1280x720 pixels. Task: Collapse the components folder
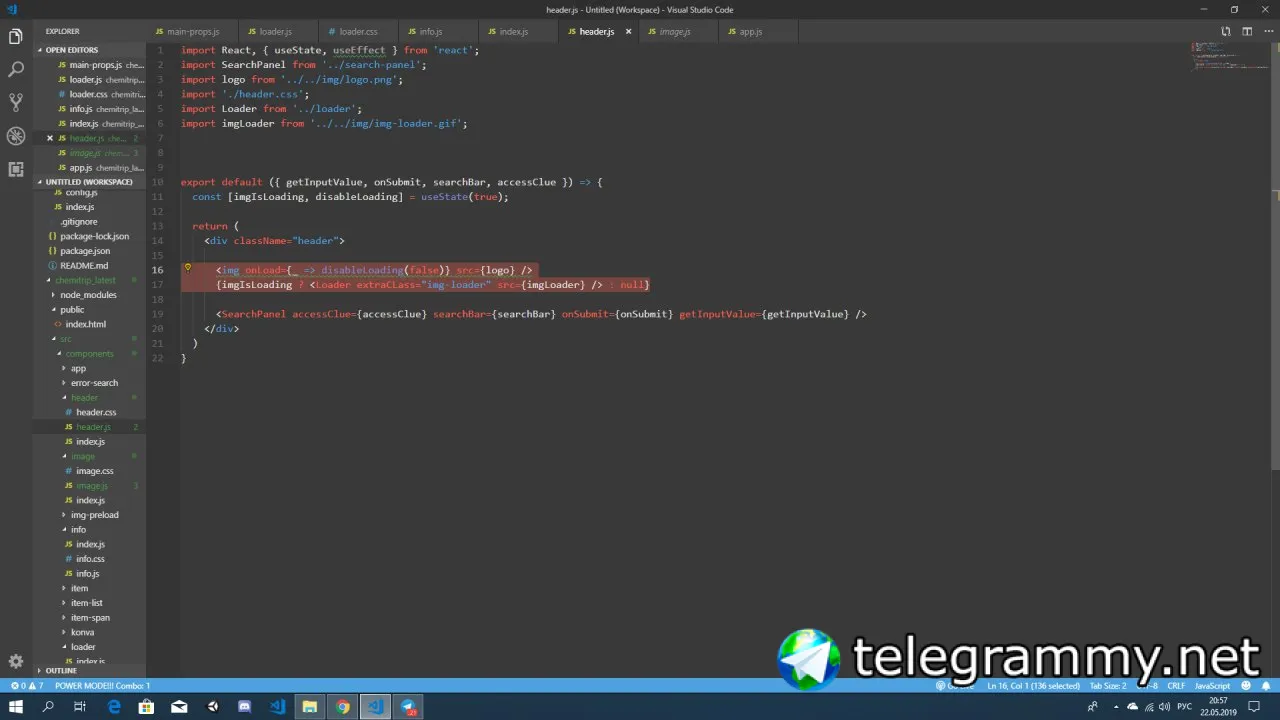90,354
